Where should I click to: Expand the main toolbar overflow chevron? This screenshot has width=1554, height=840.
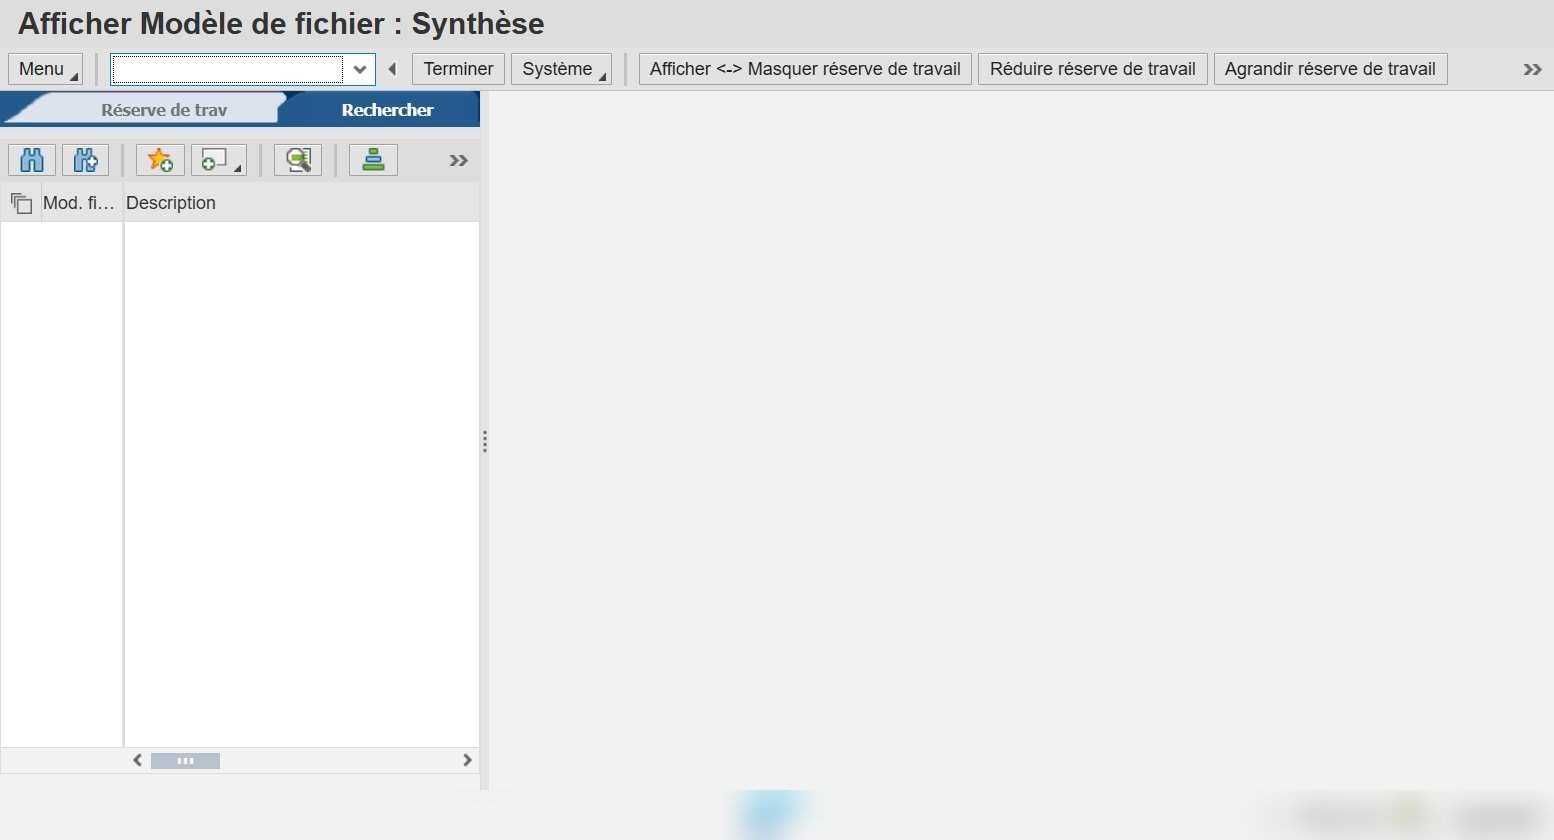click(1532, 69)
